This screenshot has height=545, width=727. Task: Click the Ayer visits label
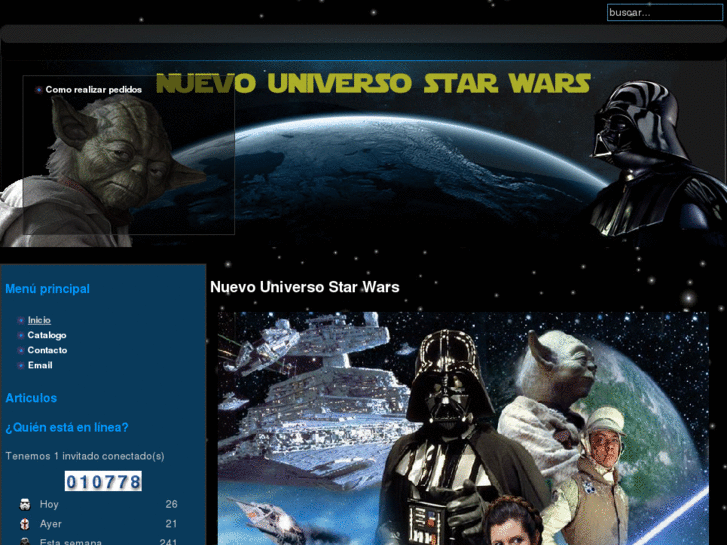coord(51,524)
